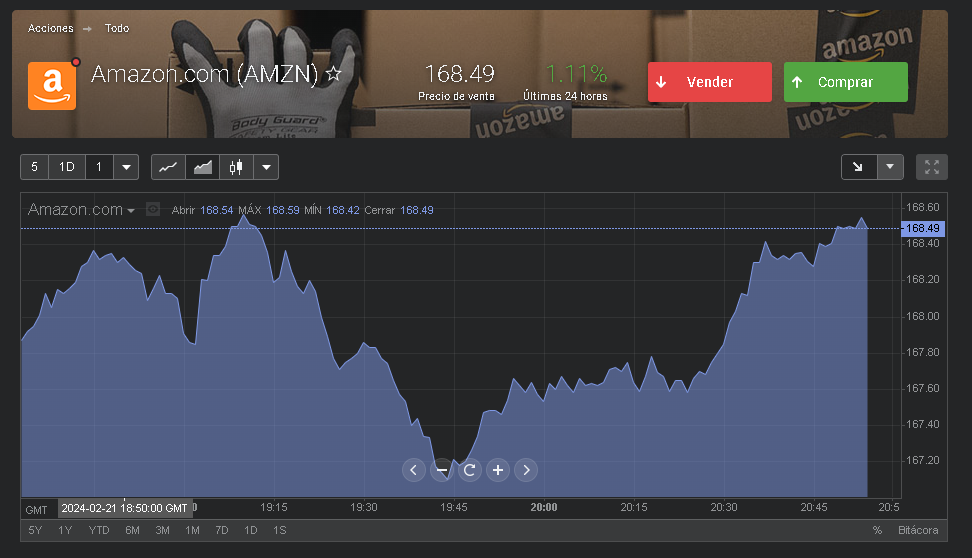This screenshot has width=972, height=558.
Task: Switch to 1S time range
Action: pyautogui.click(x=280, y=530)
